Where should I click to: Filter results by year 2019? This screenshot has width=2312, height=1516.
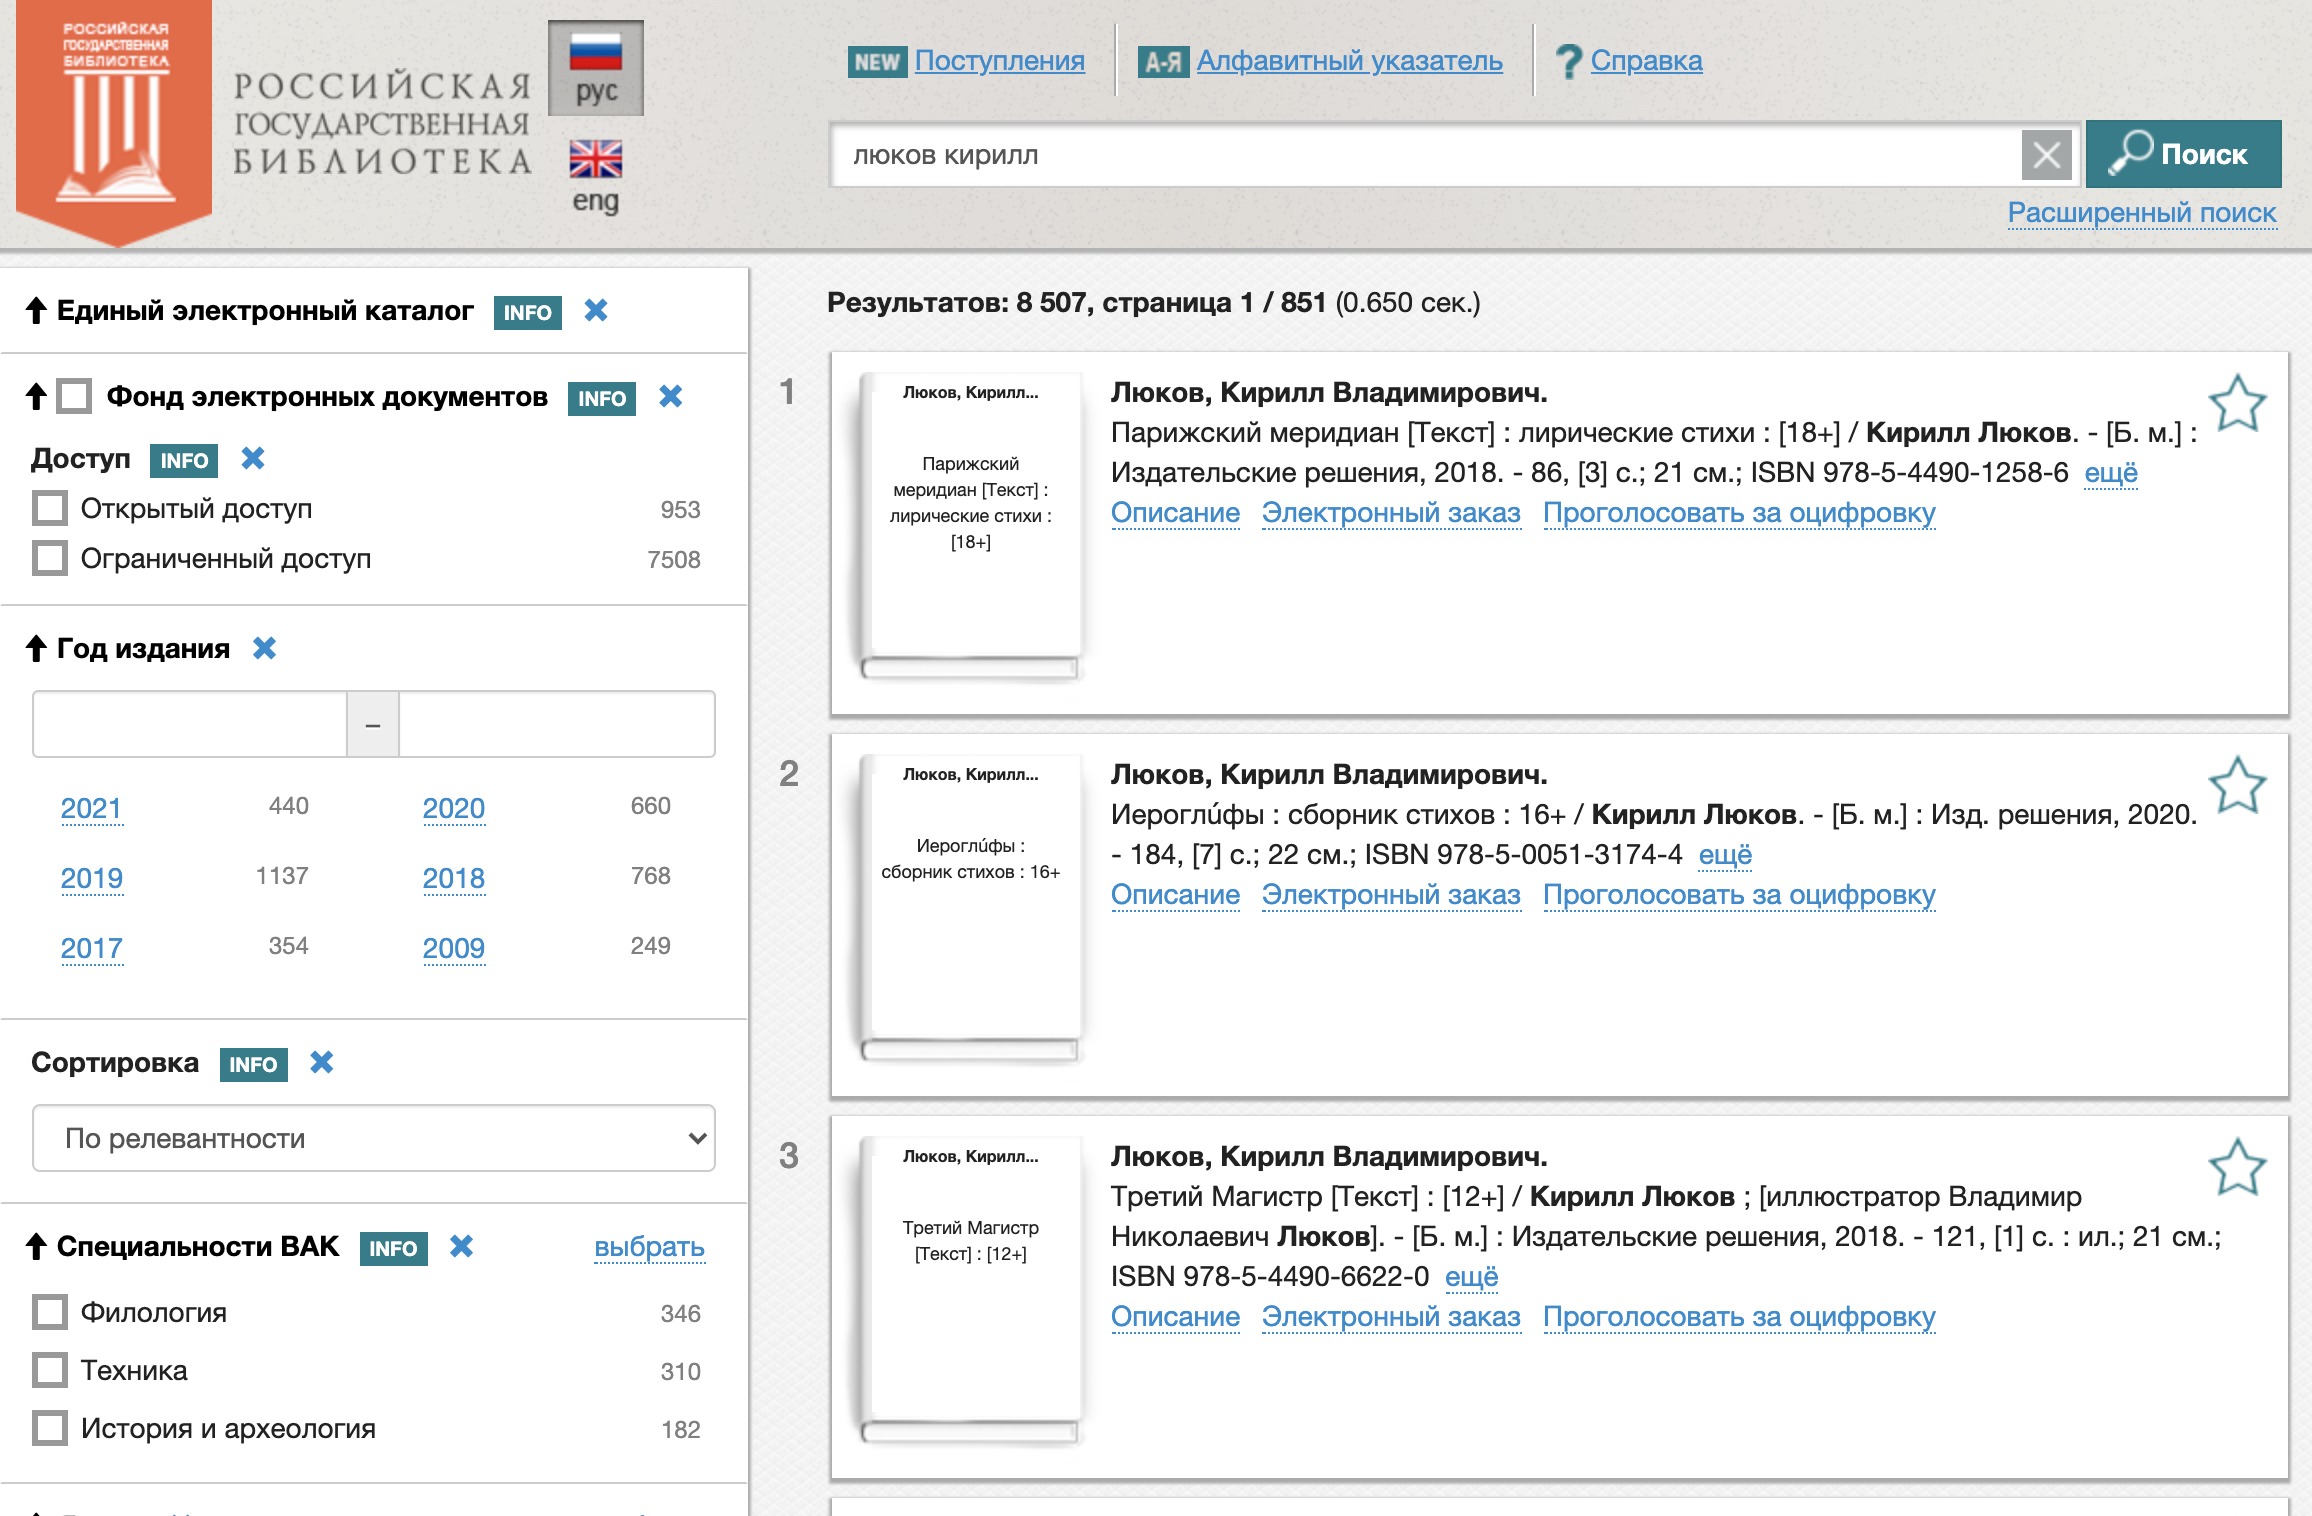(x=91, y=878)
